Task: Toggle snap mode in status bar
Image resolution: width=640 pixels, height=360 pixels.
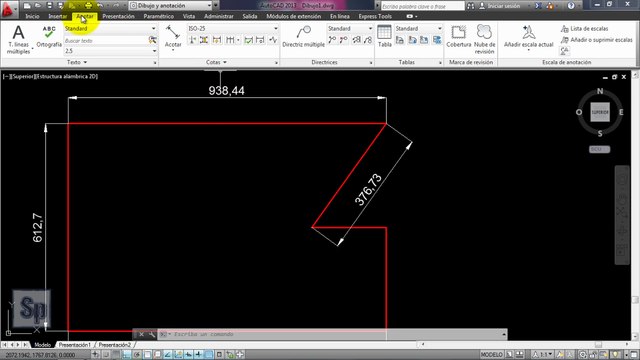Action: coord(106,354)
